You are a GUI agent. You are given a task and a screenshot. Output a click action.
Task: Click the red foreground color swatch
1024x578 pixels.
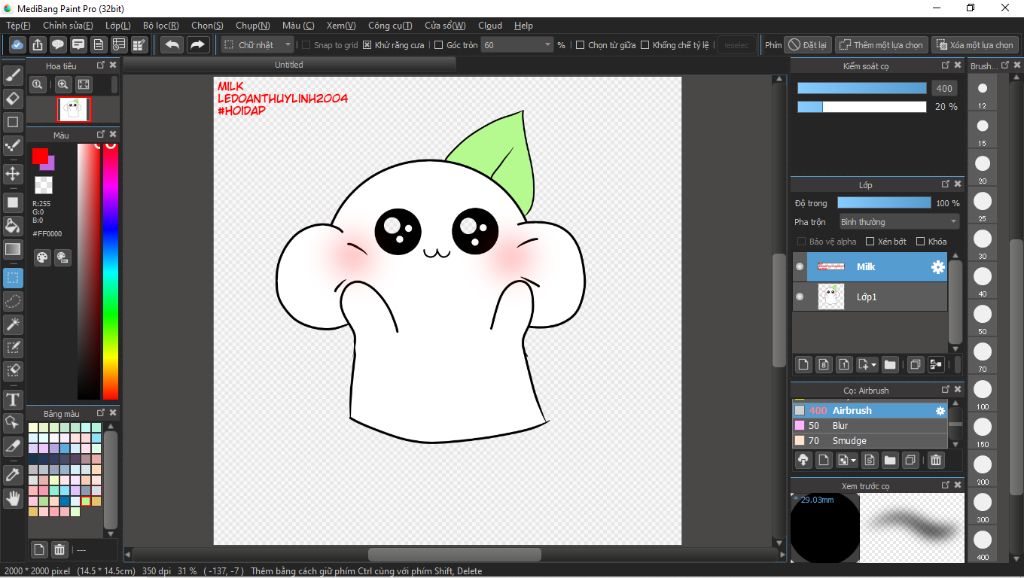tap(40, 156)
